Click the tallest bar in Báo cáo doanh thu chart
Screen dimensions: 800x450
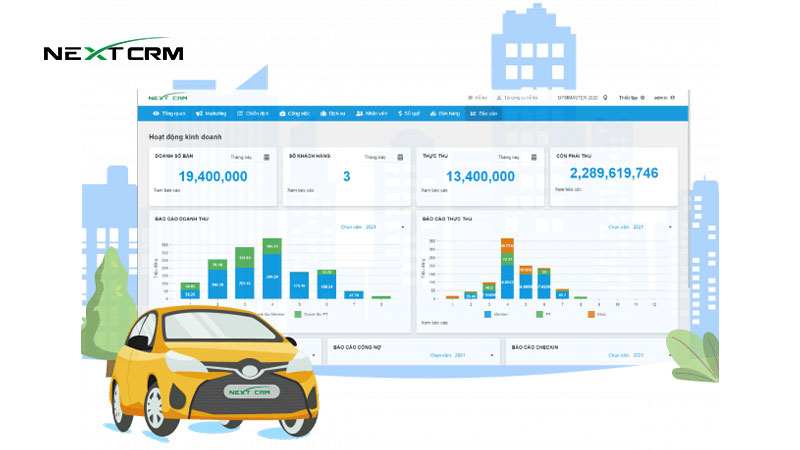click(271, 270)
